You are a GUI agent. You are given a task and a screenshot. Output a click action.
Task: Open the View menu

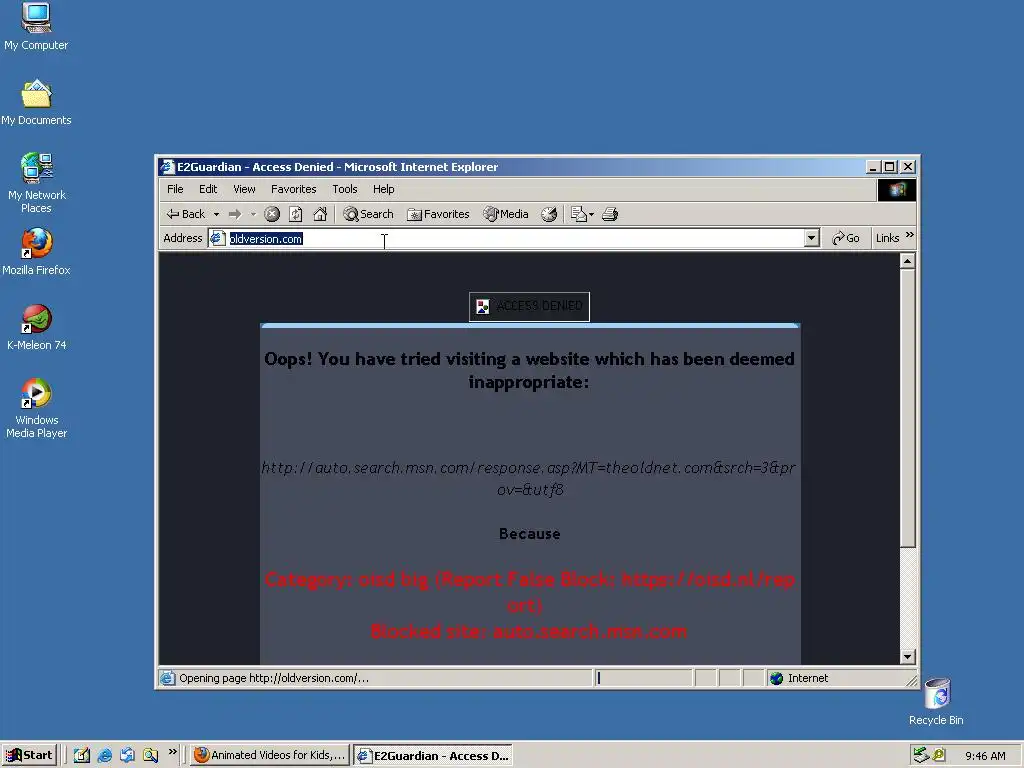244,189
